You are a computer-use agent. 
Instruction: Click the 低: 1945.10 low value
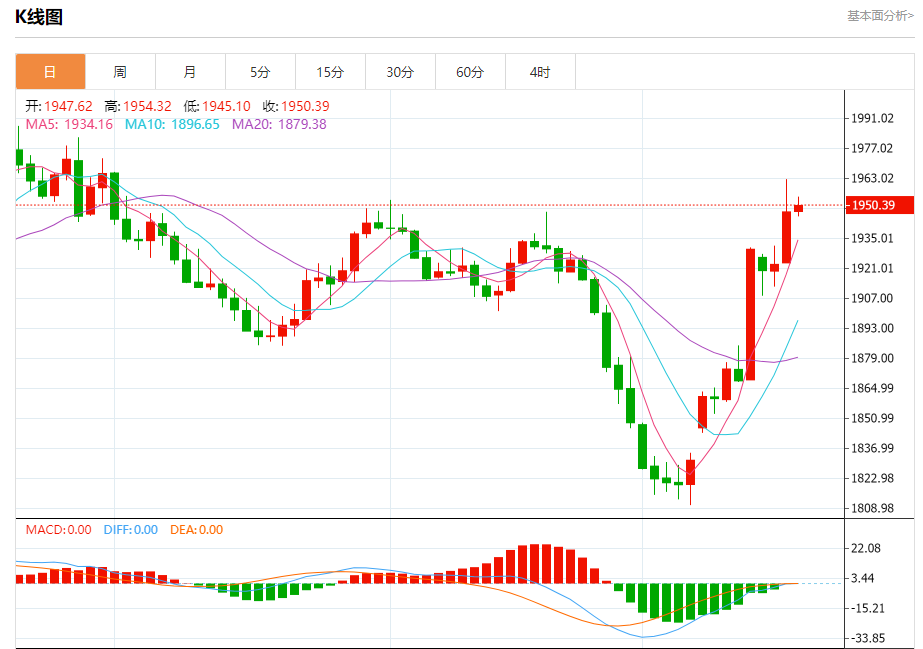217,106
